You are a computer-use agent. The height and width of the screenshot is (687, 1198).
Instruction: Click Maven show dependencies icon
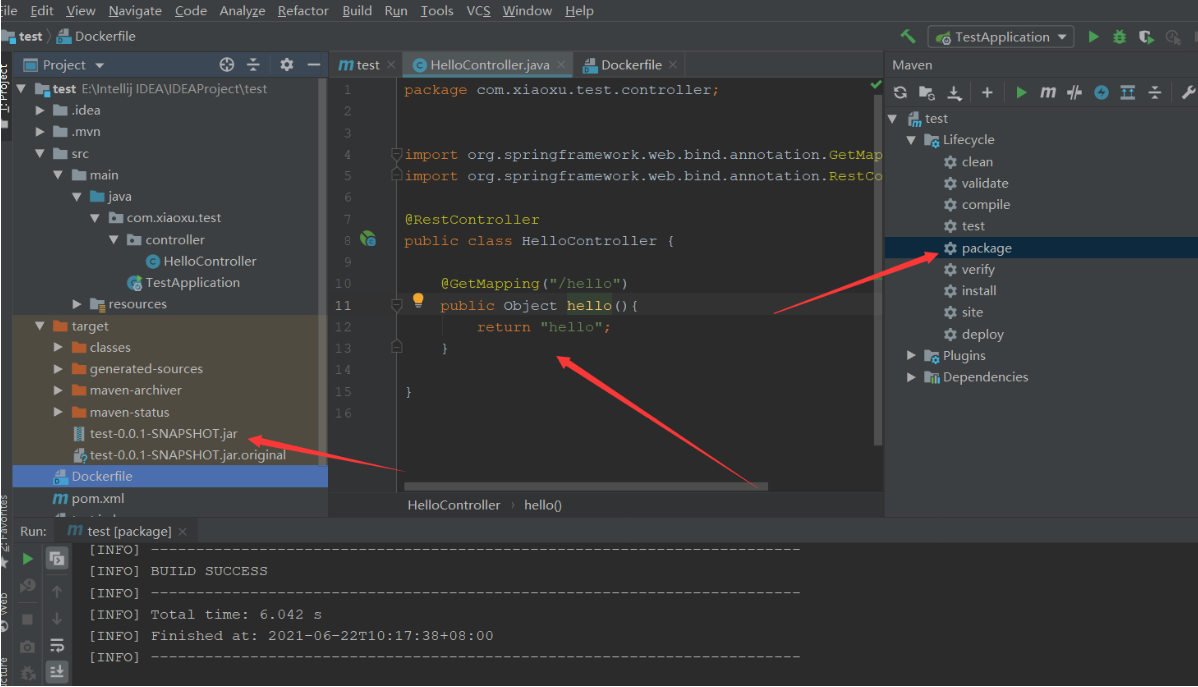[1128, 92]
